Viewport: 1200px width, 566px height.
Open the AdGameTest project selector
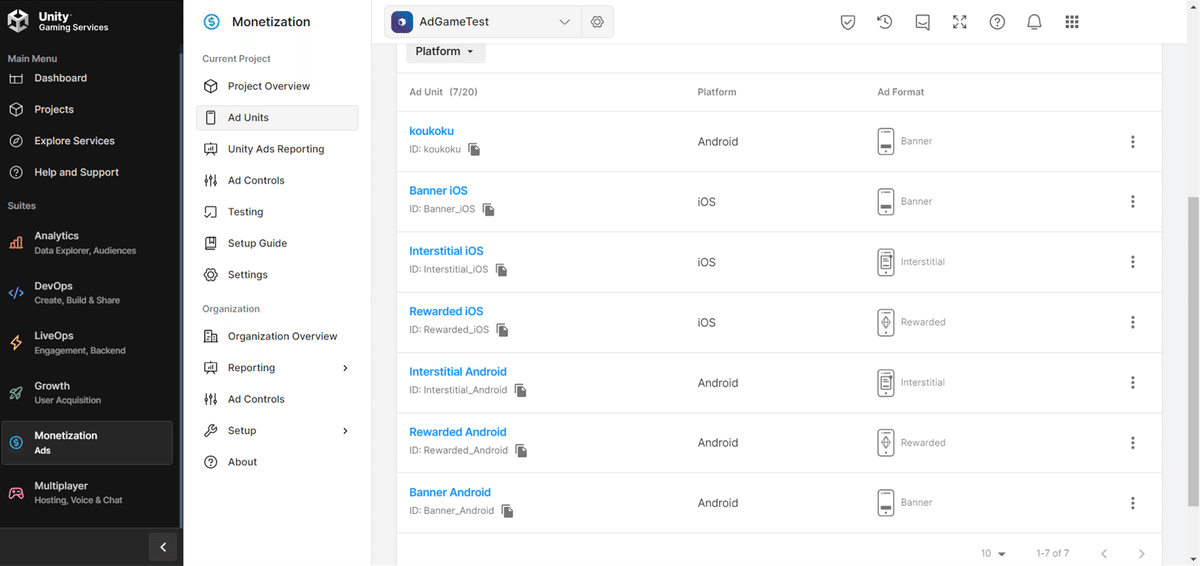(x=482, y=22)
